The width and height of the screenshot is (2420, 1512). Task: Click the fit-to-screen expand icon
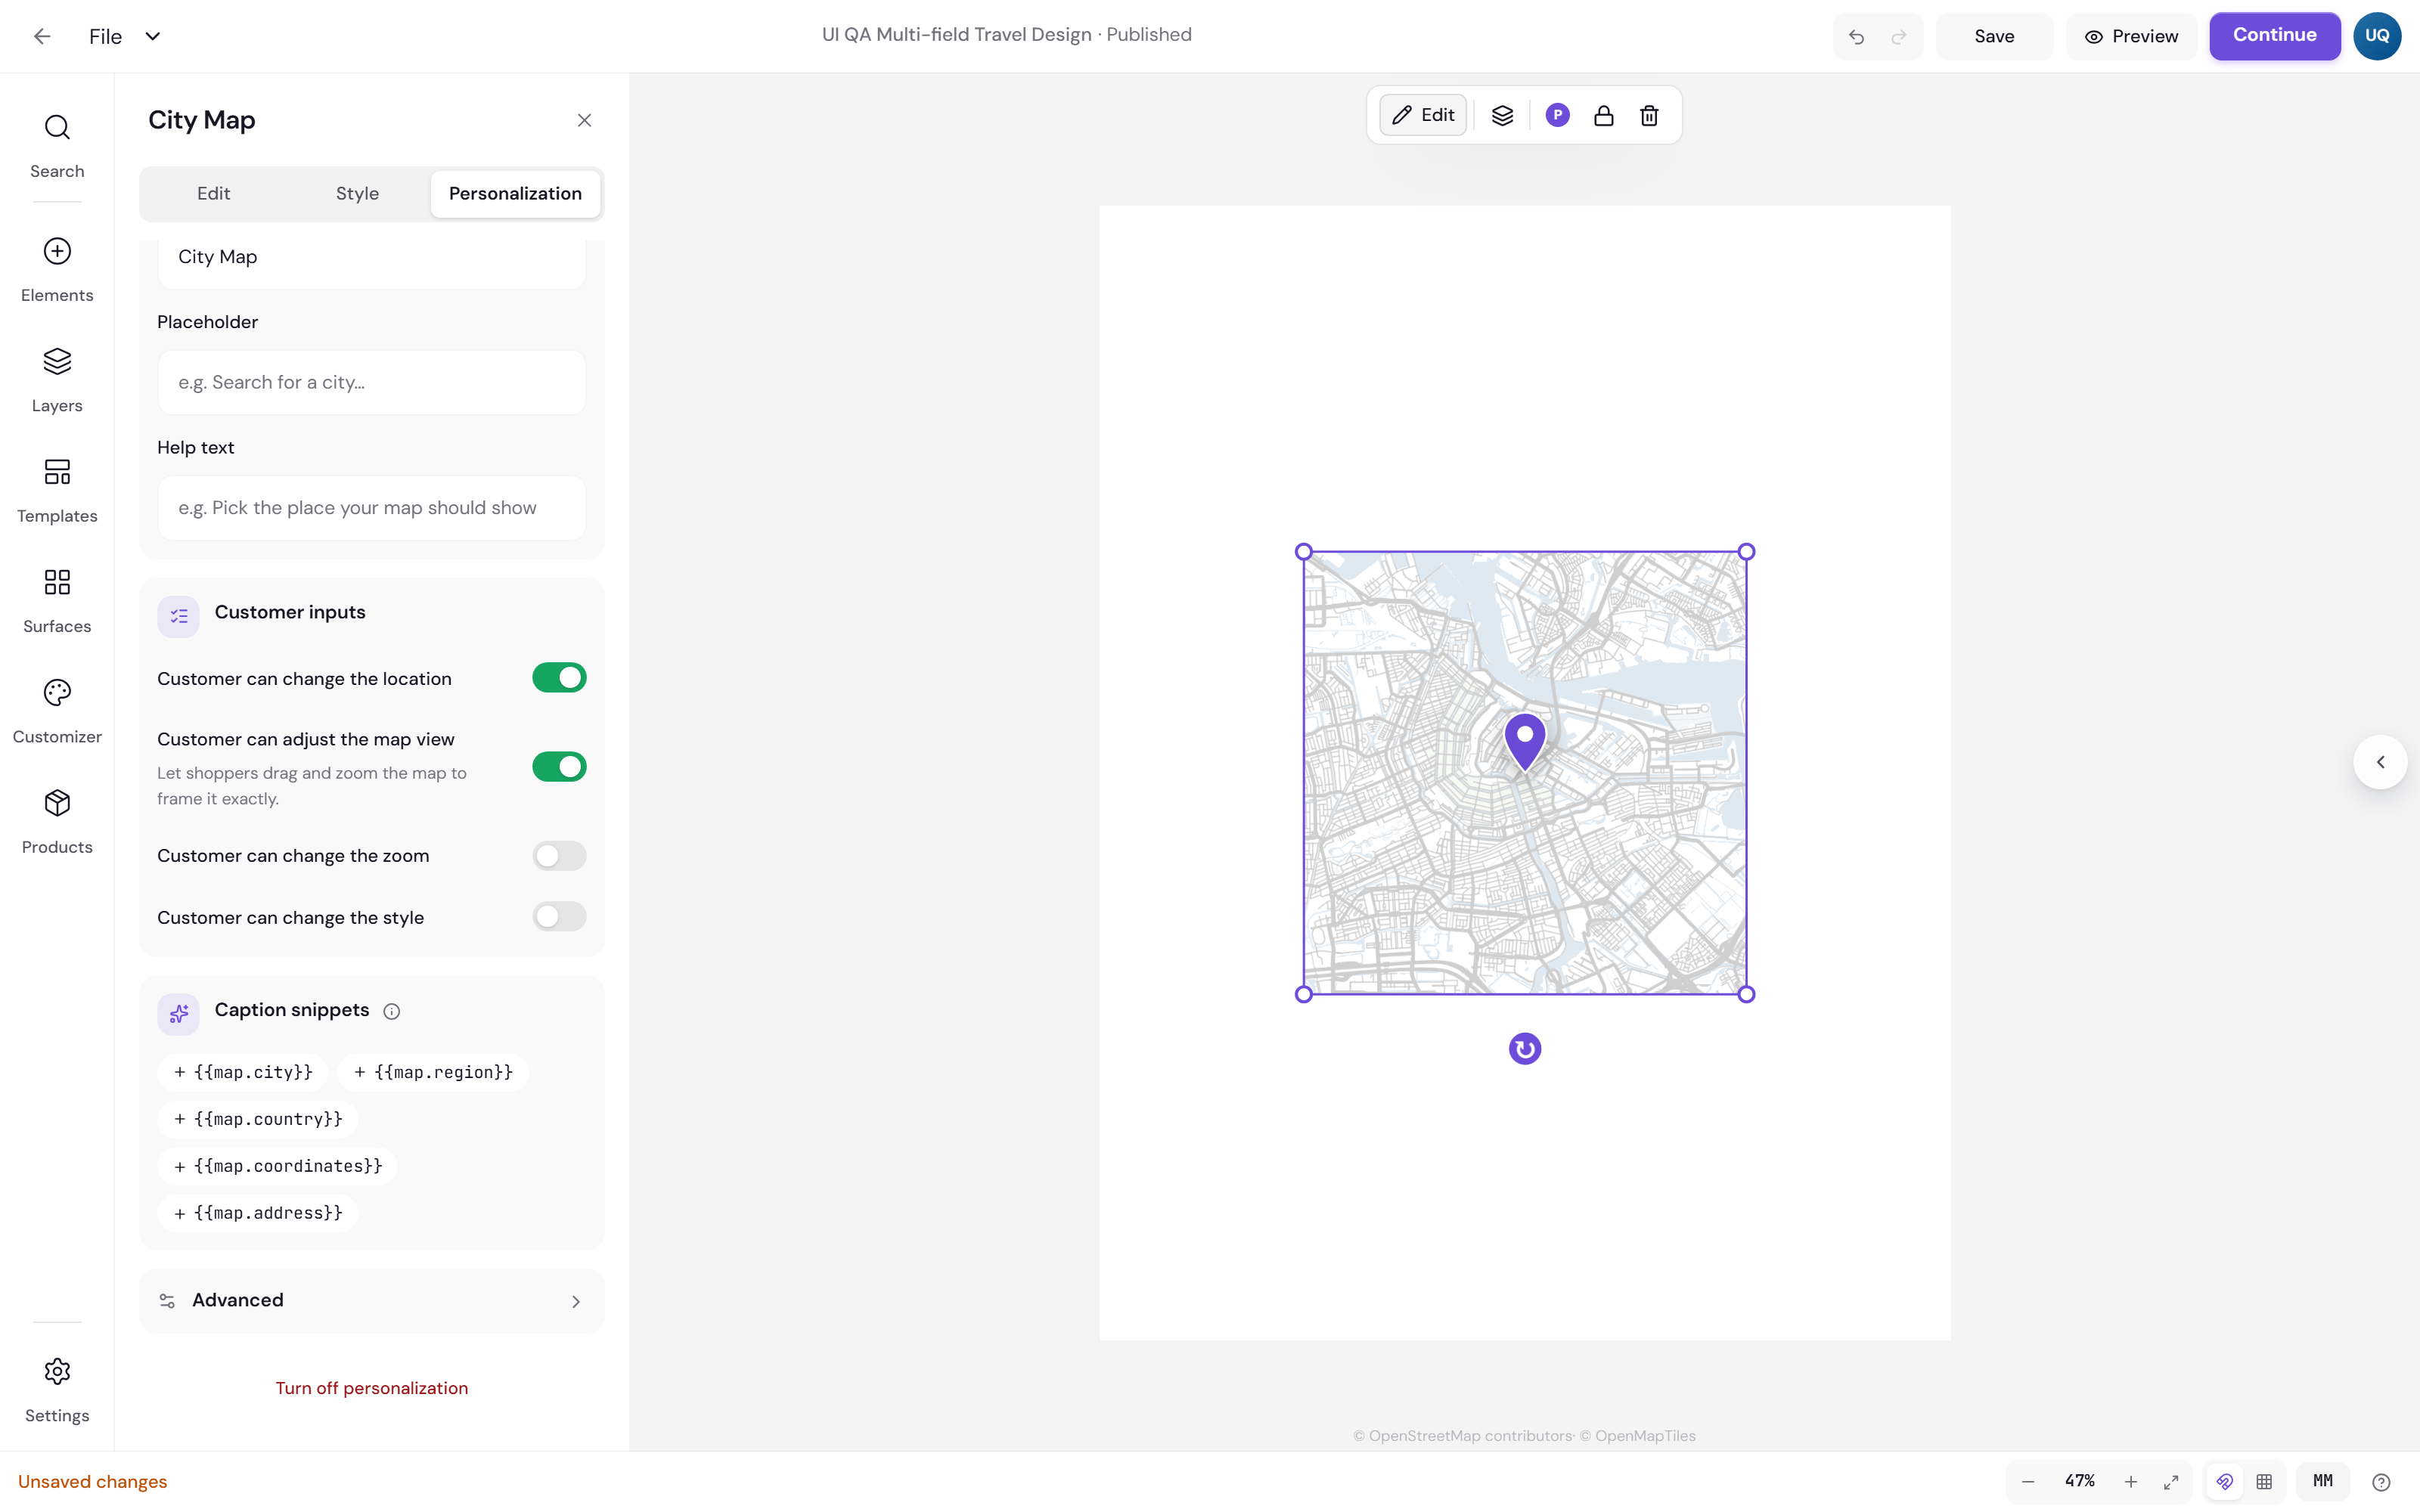click(x=2171, y=1482)
